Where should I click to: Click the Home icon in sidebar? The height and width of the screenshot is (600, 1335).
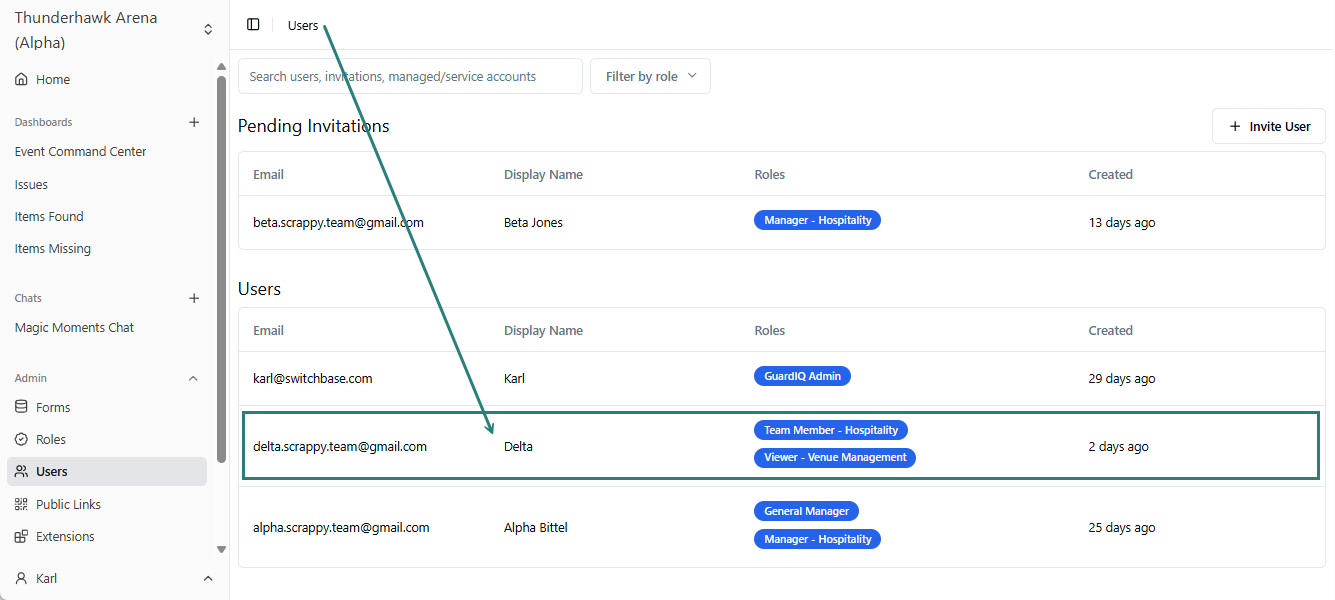point(22,80)
